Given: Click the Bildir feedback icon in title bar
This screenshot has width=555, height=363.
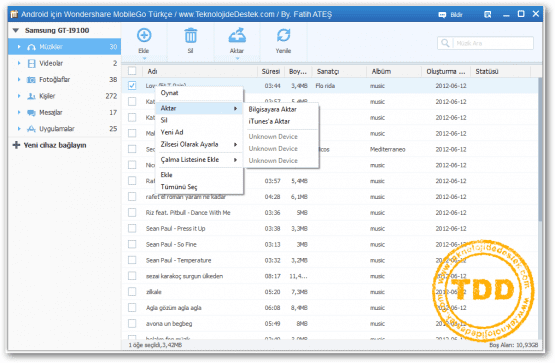Looking at the screenshot, I should (x=442, y=15).
